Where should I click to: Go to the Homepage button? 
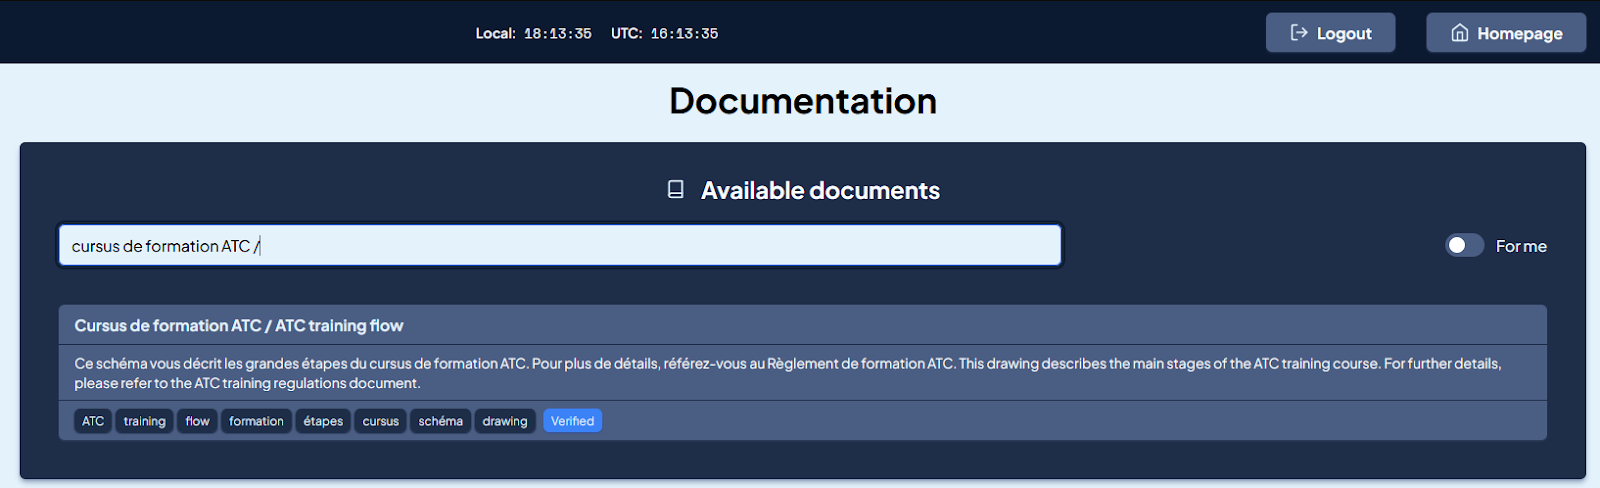pyautogui.click(x=1506, y=33)
